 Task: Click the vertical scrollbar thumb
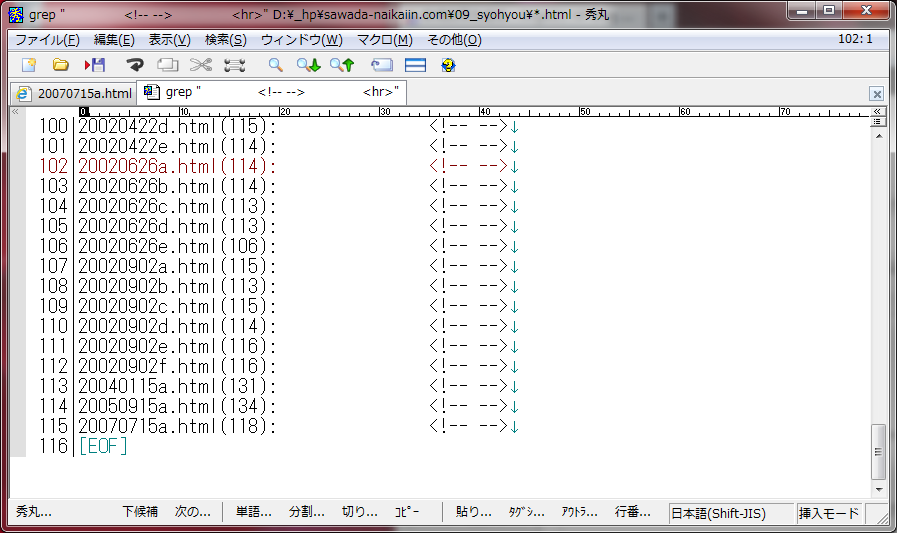click(x=878, y=452)
